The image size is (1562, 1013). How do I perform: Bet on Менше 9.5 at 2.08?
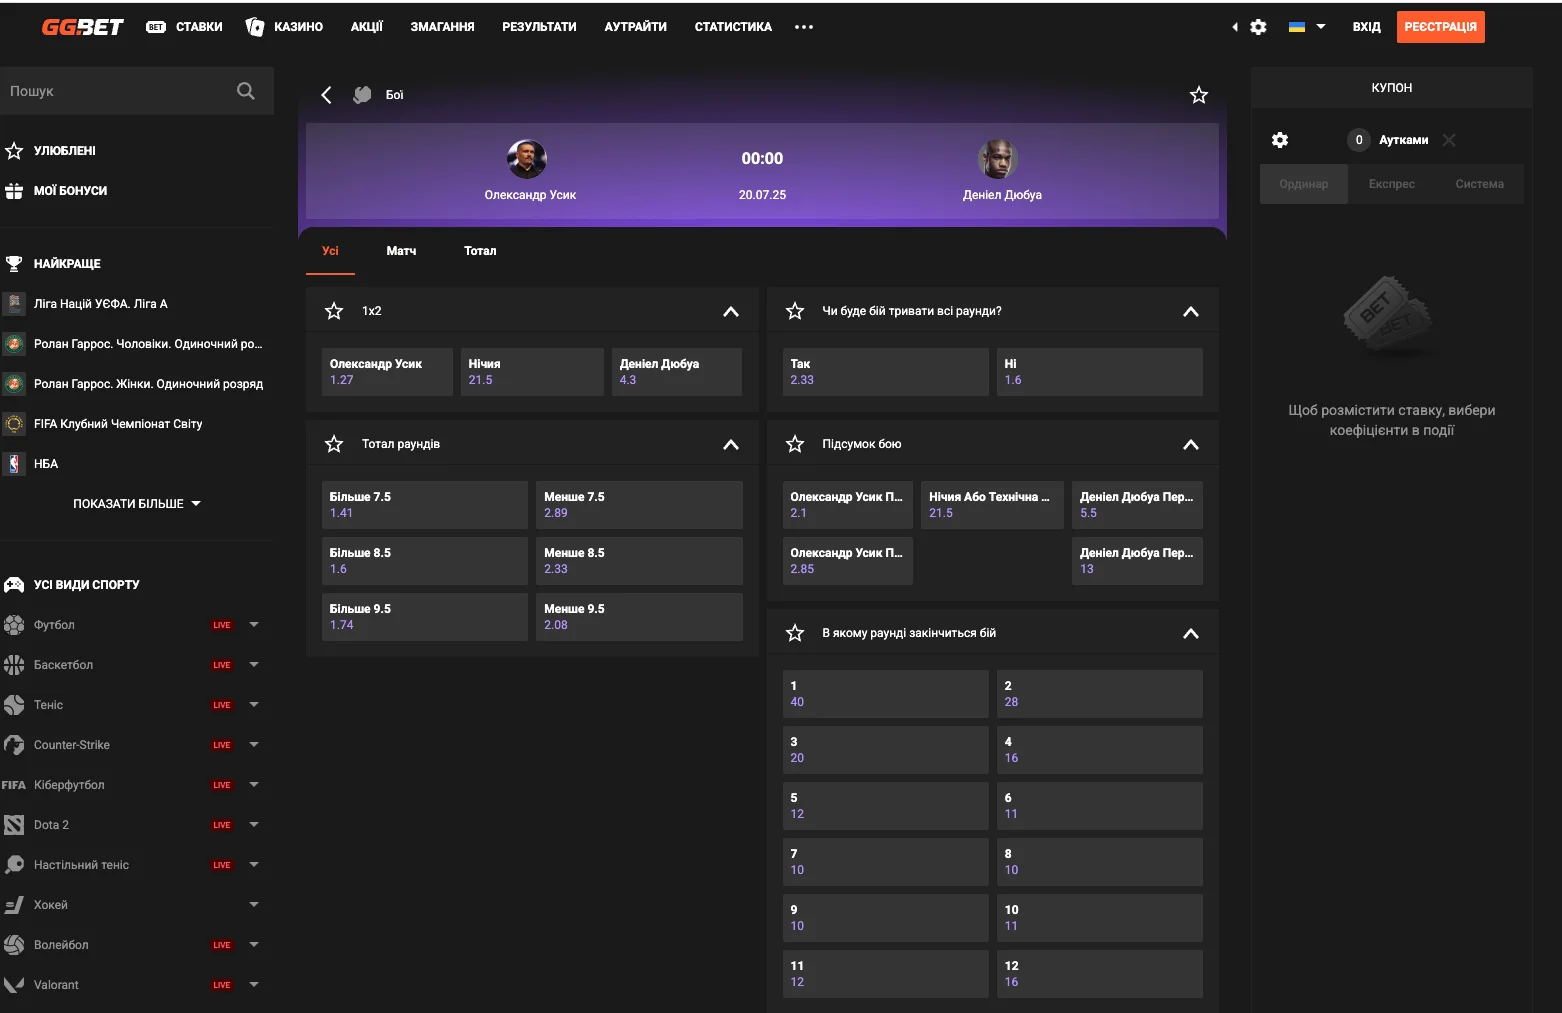point(639,617)
